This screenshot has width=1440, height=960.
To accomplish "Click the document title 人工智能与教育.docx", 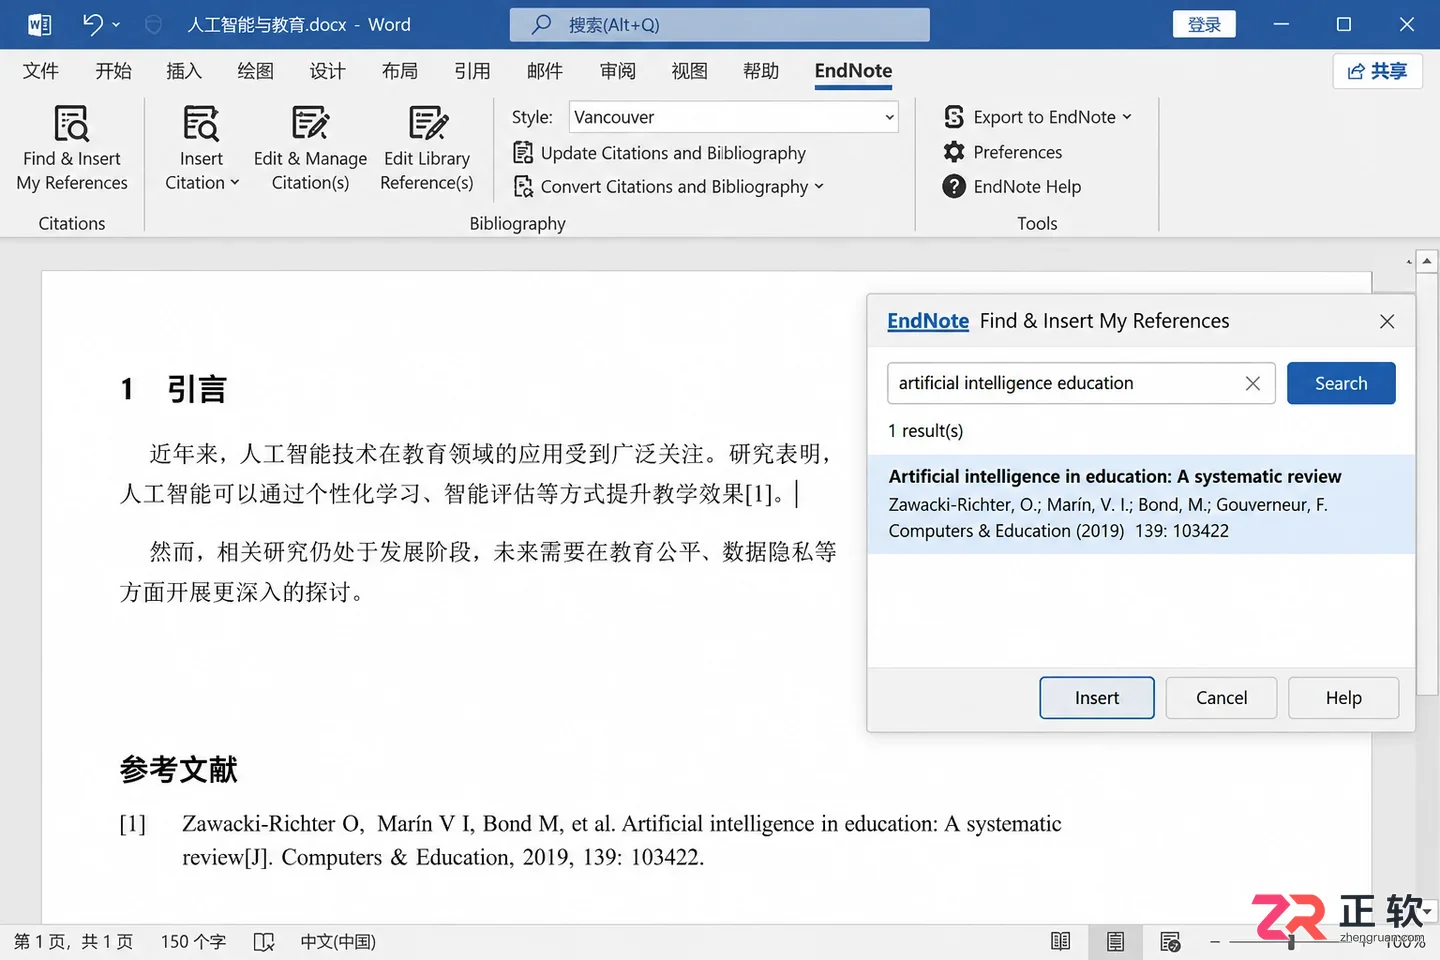I will (267, 24).
